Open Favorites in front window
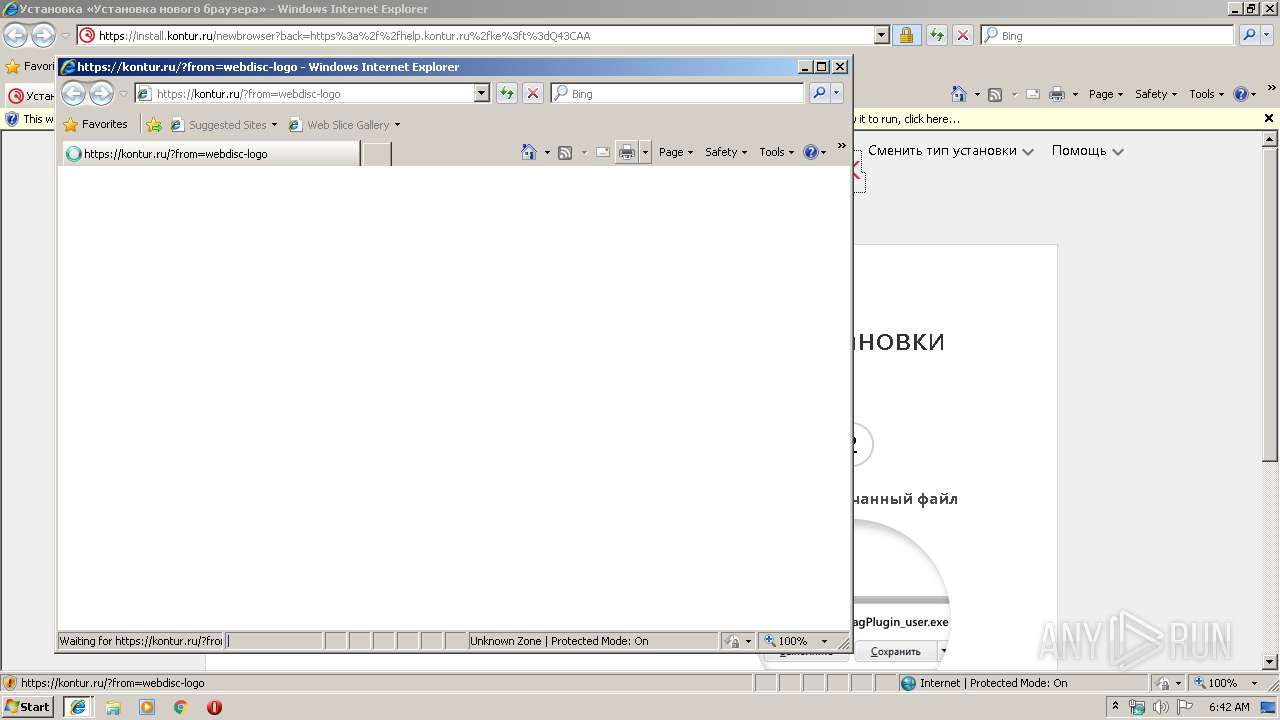The height and width of the screenshot is (720, 1280). coord(95,124)
